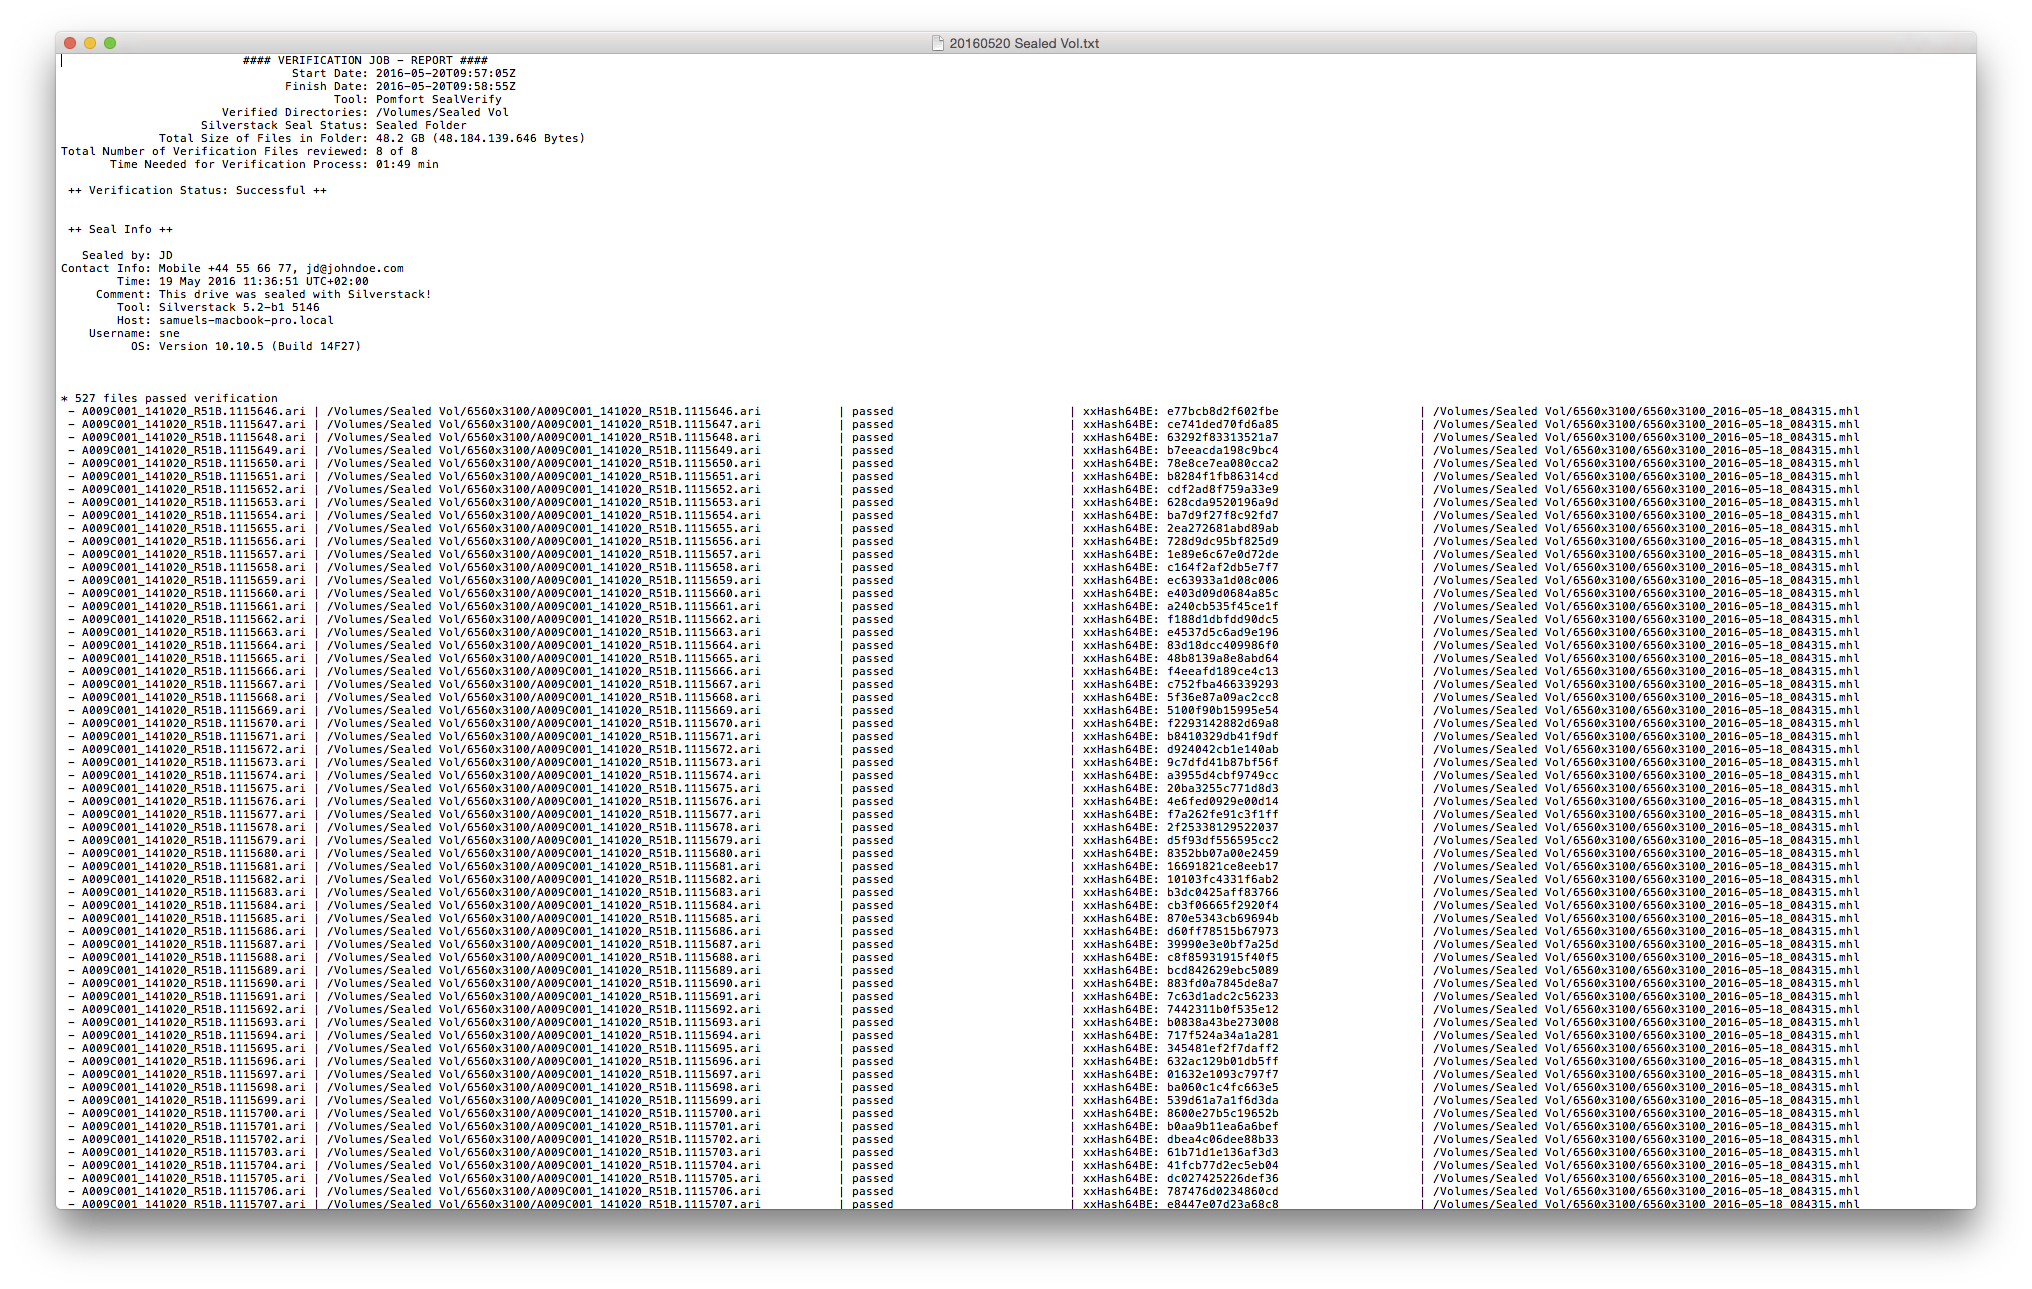This screenshot has height=1289, width=2032.
Task: Click hash value ba060c1c4fc663e5
Action: tap(1222, 1087)
